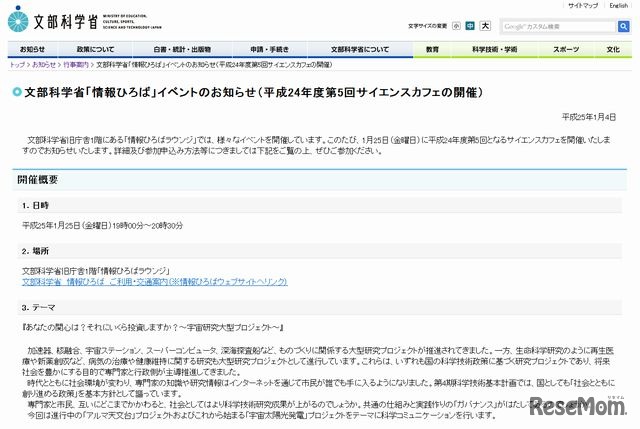
Task: Click the 2. 場所 heading
Action: pyautogui.click(x=35, y=251)
